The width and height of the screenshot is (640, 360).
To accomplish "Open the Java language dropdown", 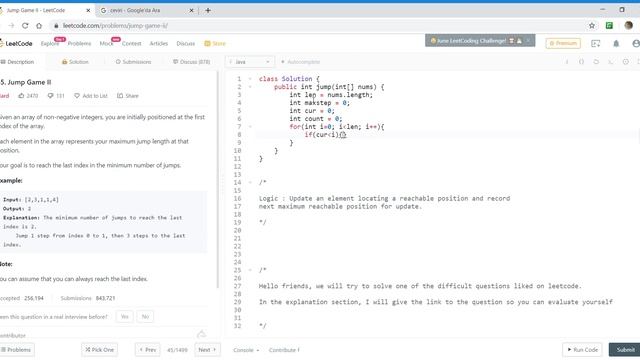I will coord(250,62).
